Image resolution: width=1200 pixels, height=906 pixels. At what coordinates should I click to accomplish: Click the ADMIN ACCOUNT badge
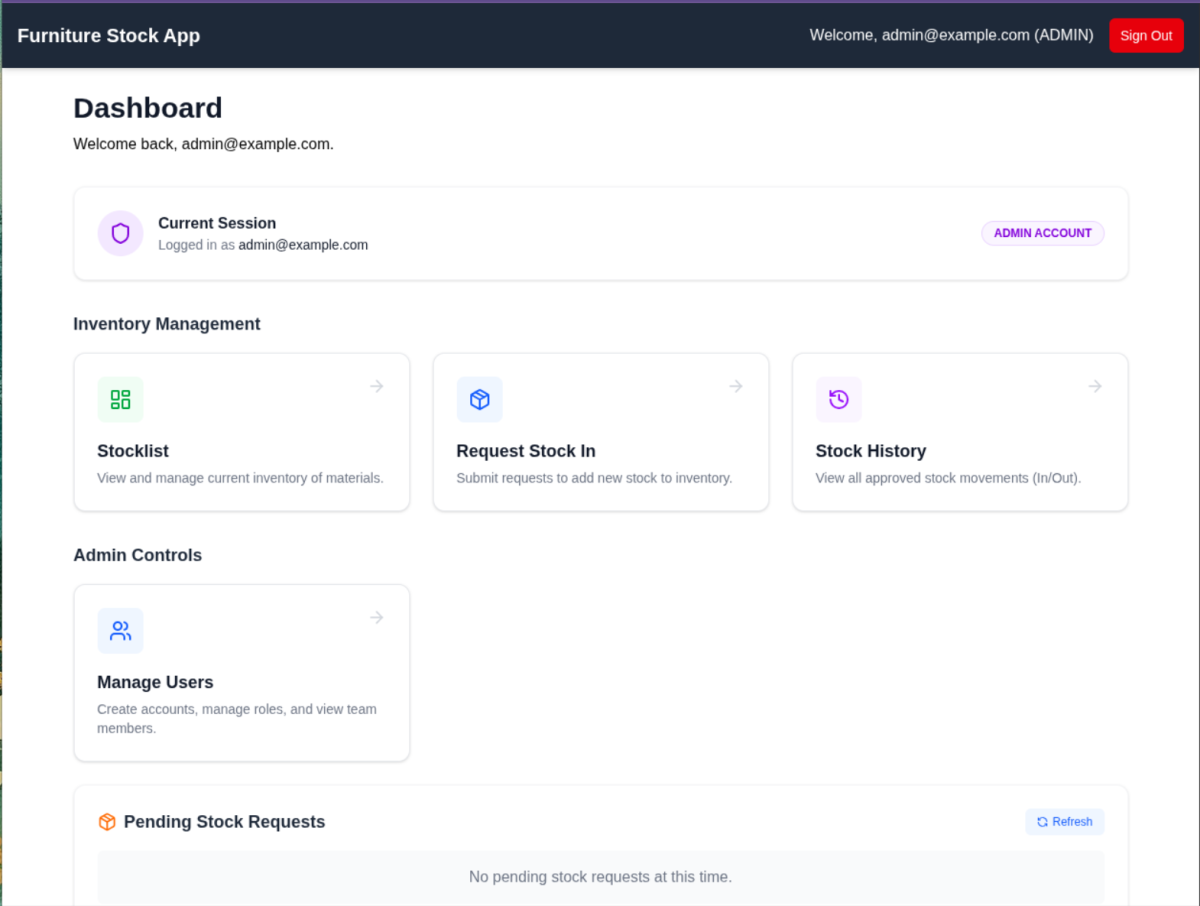click(1042, 233)
